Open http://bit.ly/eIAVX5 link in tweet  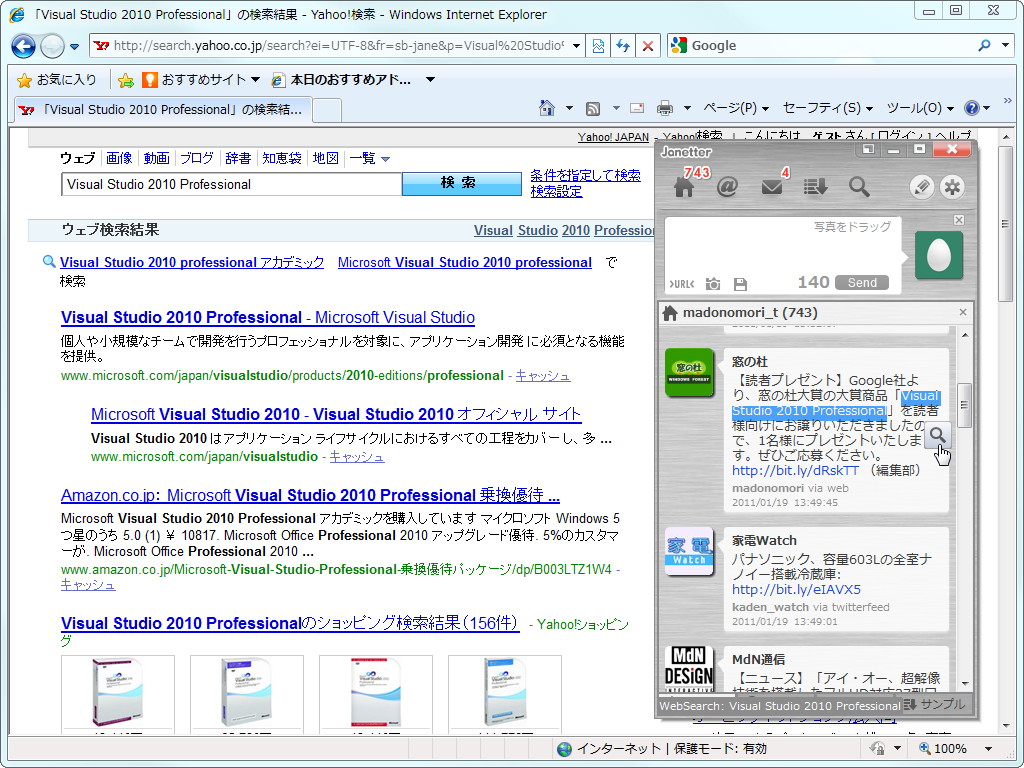[x=796, y=589]
